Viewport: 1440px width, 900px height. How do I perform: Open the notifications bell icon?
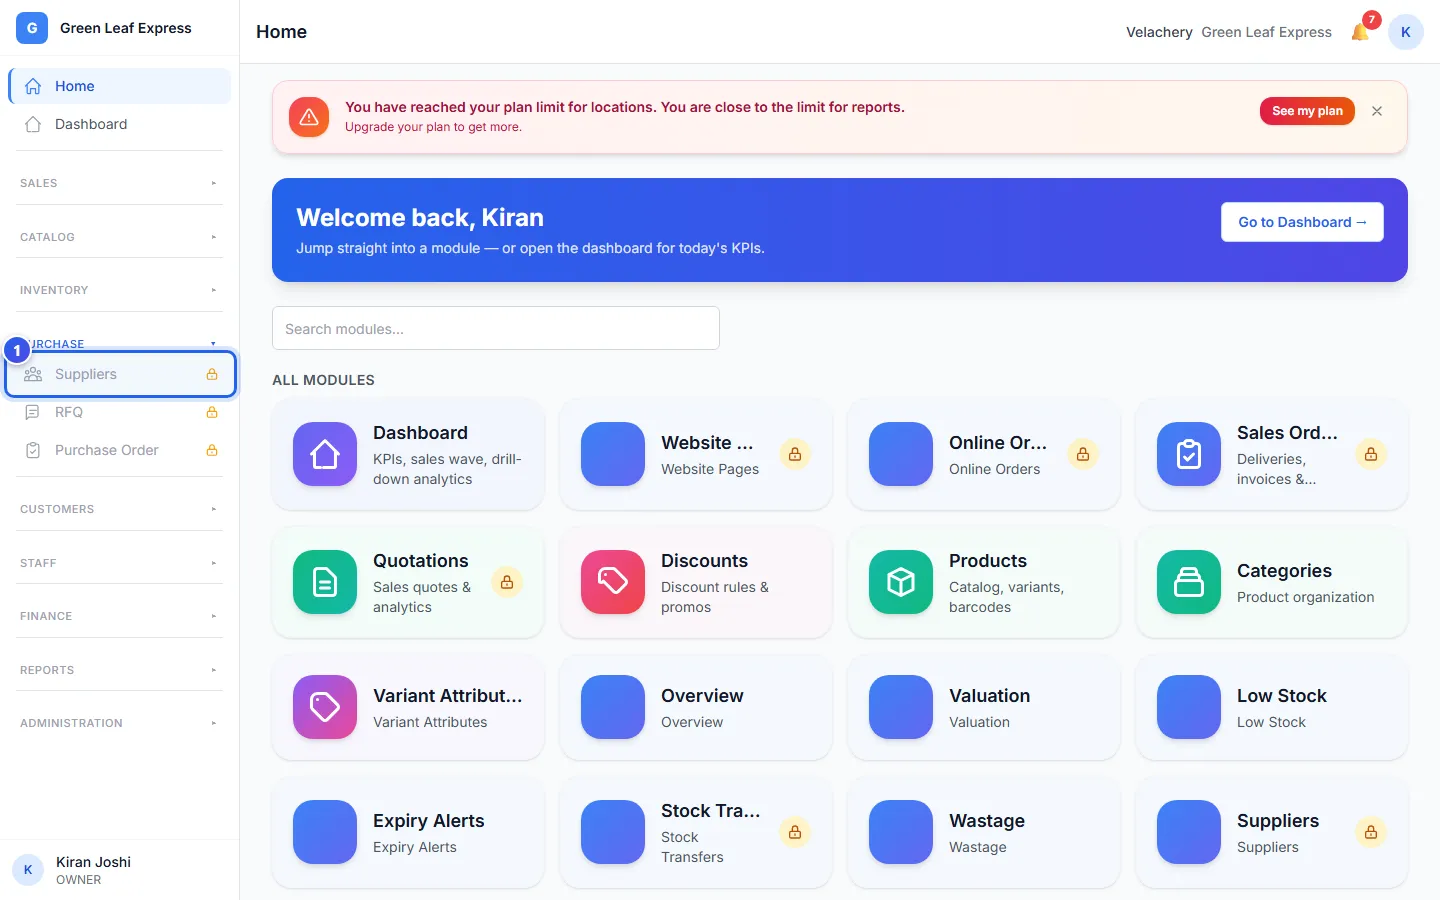pyautogui.click(x=1360, y=32)
